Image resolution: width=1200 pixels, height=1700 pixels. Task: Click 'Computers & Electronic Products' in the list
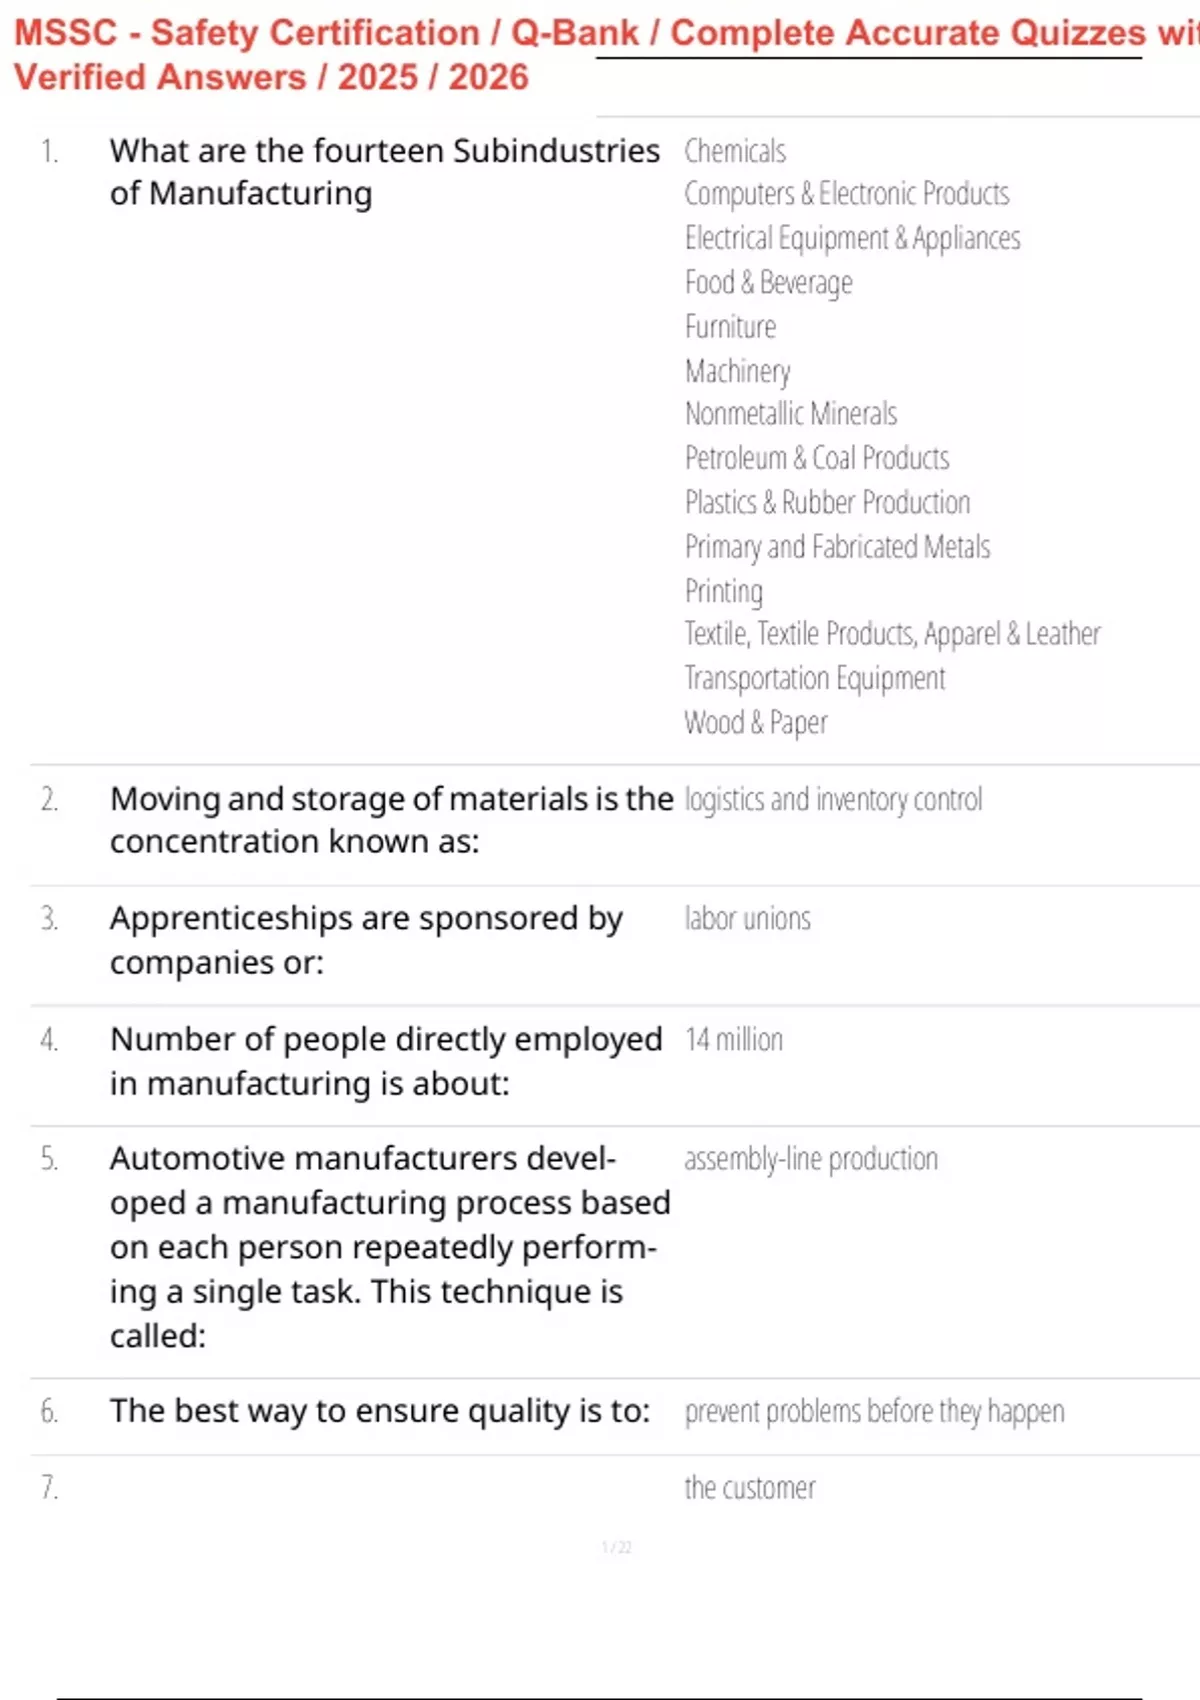(847, 194)
